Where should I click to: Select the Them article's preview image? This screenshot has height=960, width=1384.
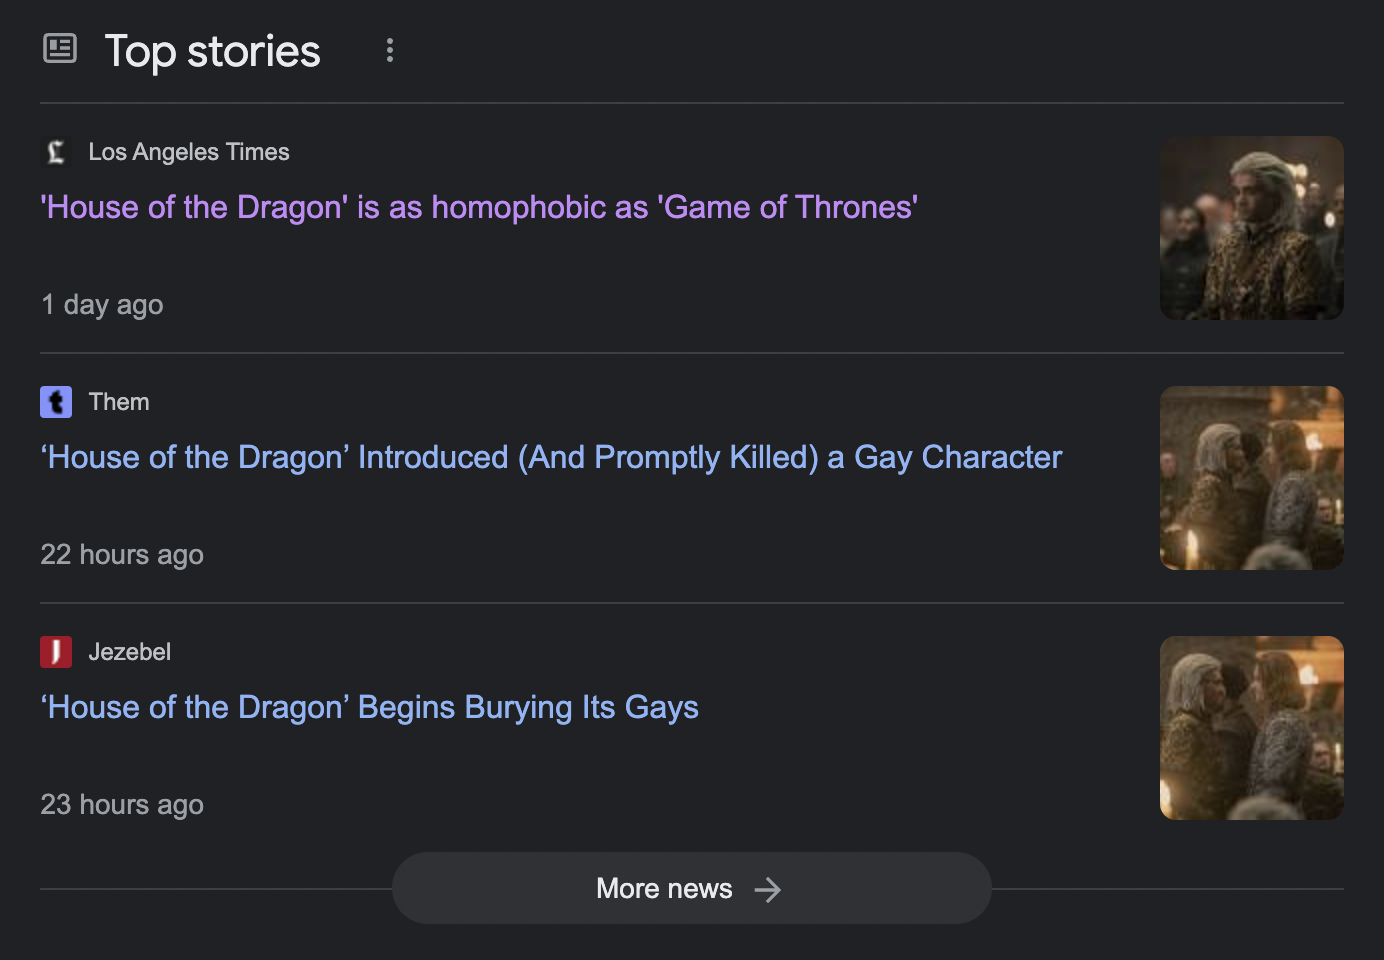click(1251, 478)
